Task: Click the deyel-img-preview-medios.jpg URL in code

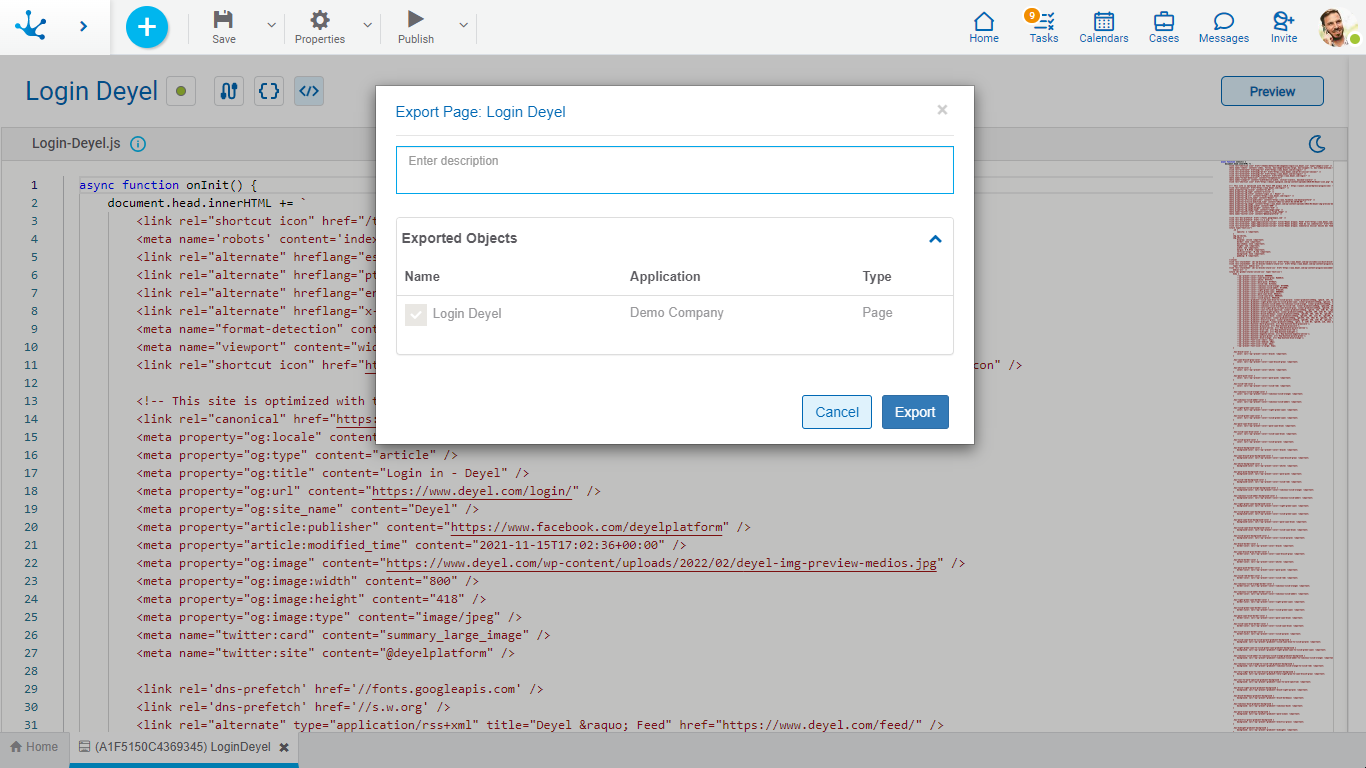Action: pyautogui.click(x=662, y=563)
